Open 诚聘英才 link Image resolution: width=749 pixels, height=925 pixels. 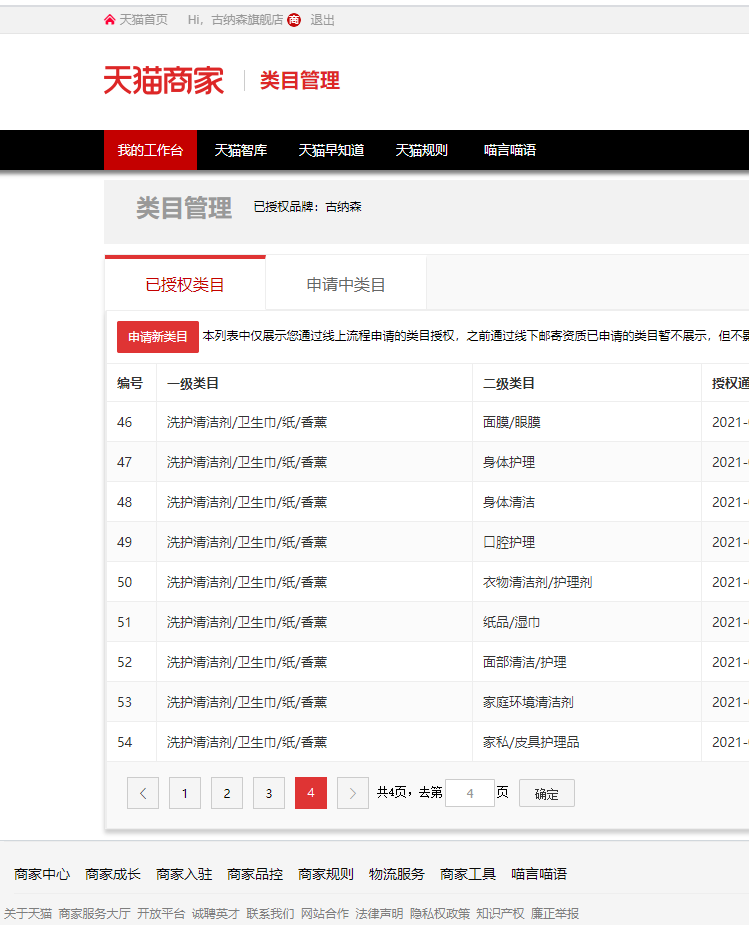click(x=215, y=913)
